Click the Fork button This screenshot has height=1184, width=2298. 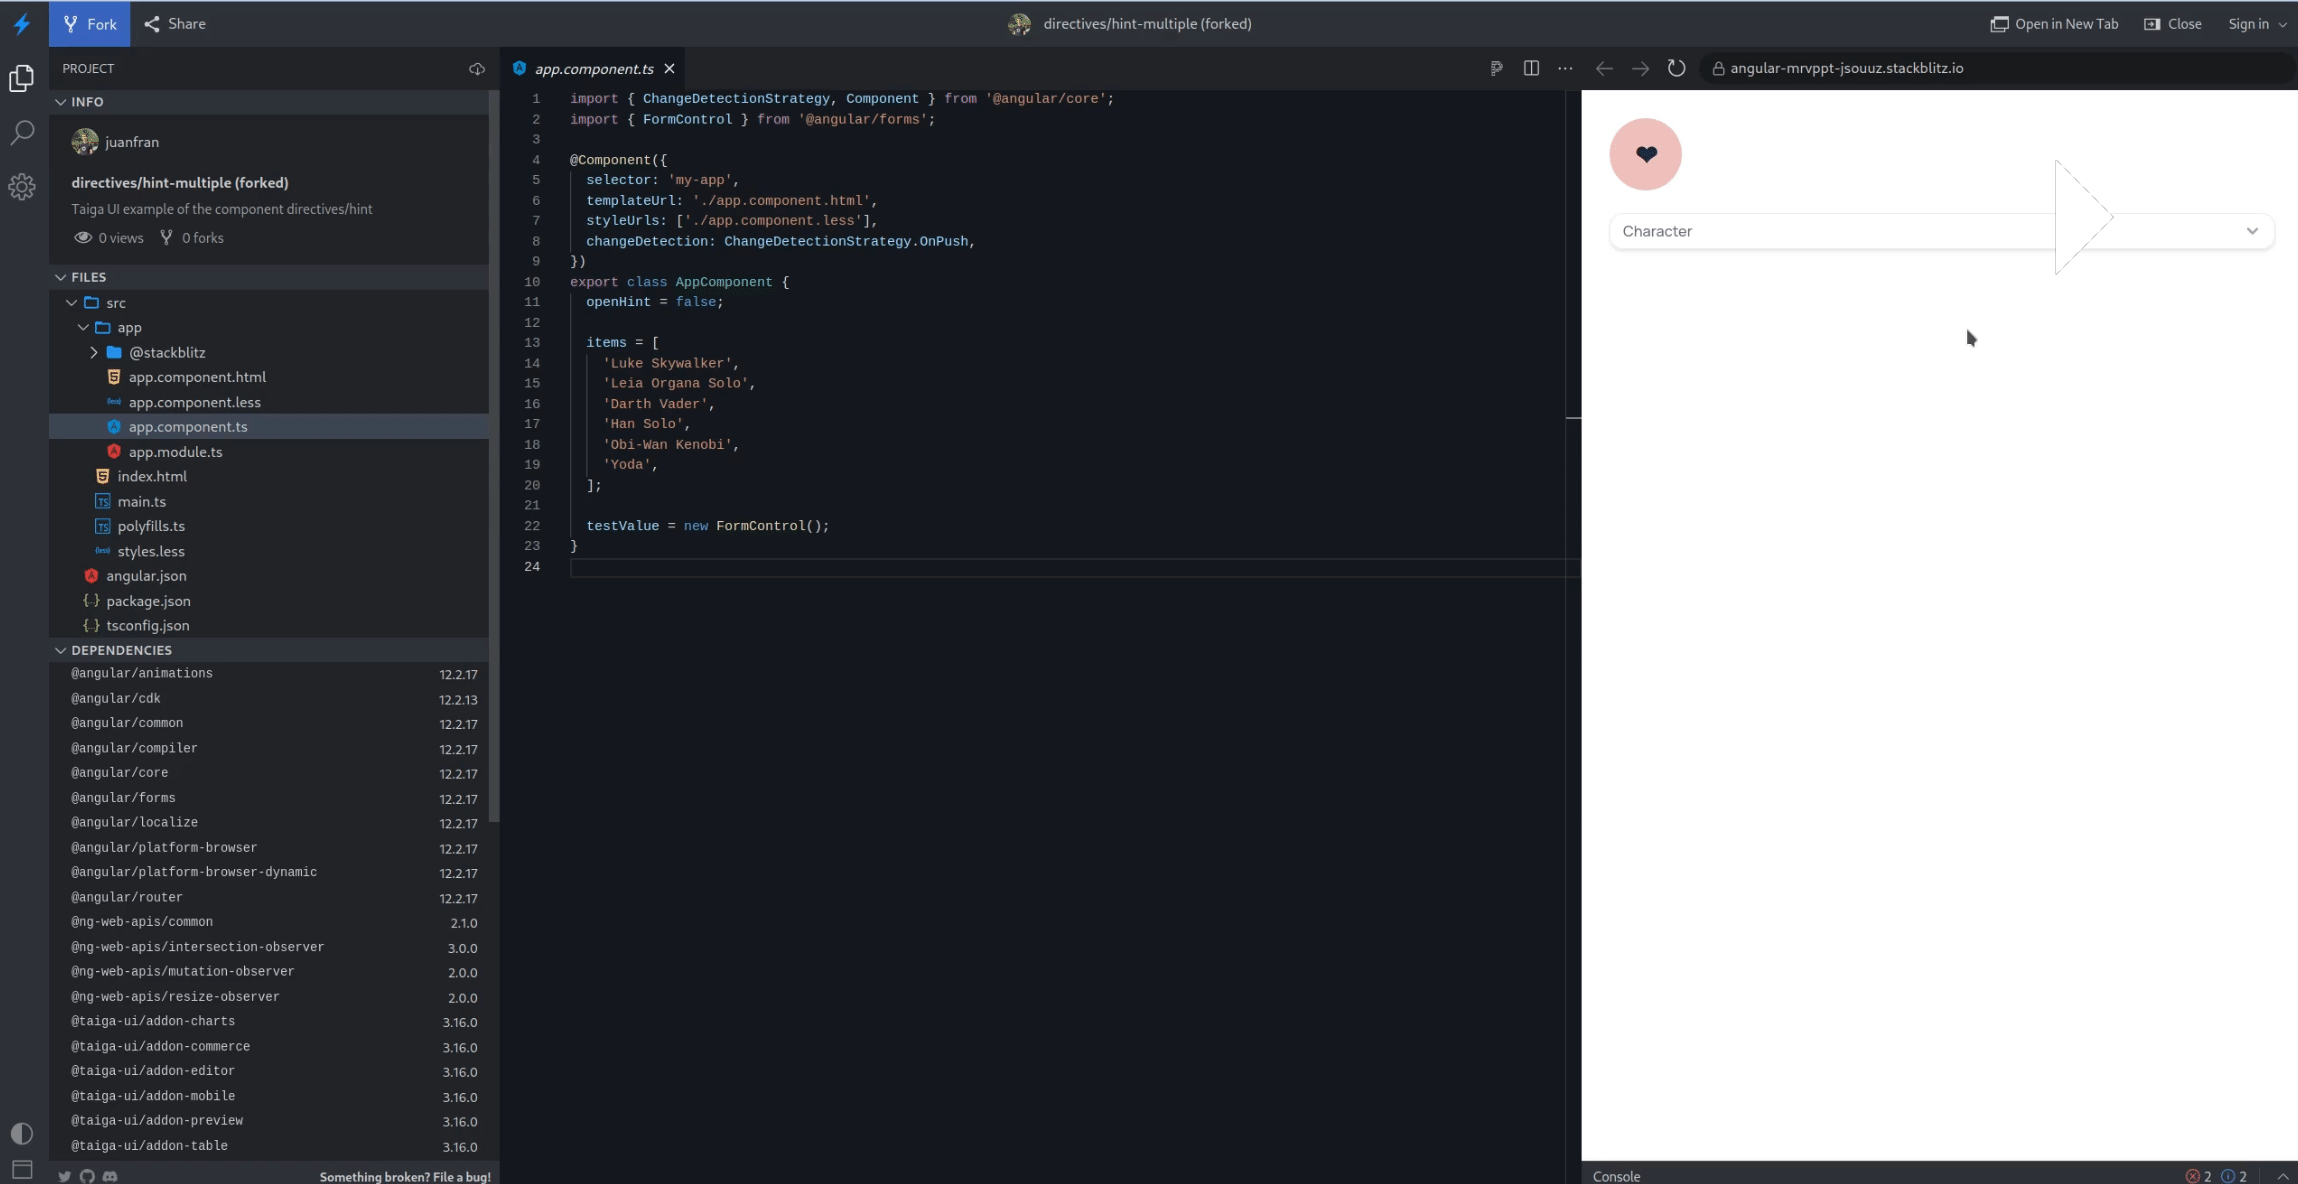(x=89, y=23)
